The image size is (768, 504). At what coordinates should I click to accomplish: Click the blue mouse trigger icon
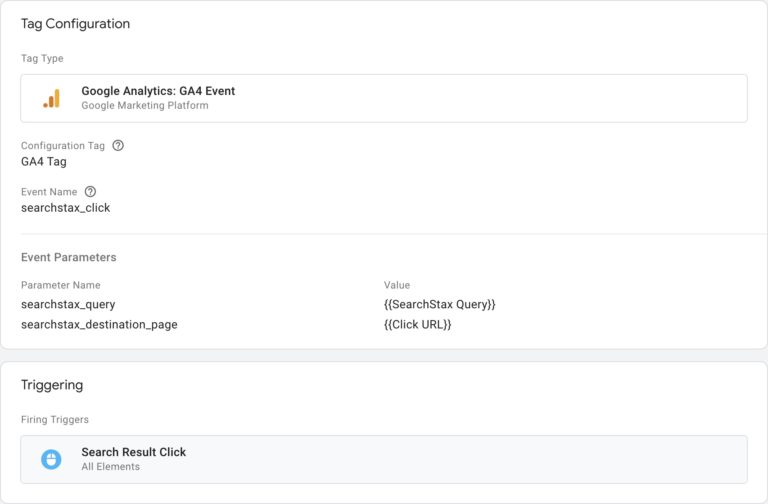[51, 459]
